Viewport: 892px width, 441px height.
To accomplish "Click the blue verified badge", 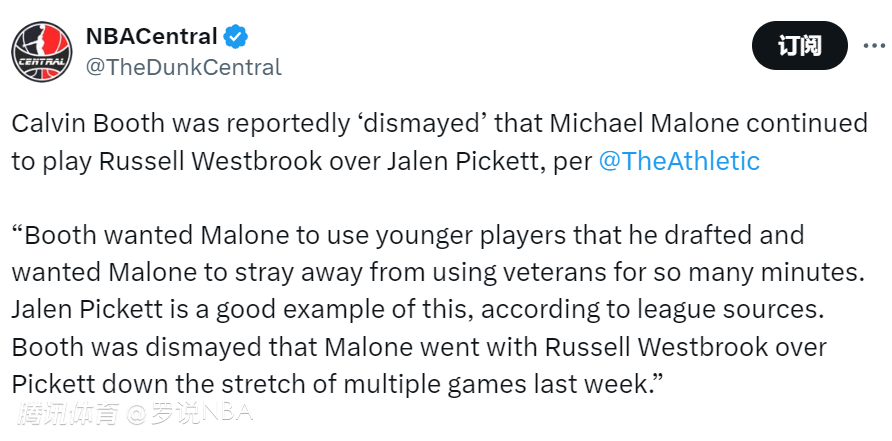I will coord(236,38).
